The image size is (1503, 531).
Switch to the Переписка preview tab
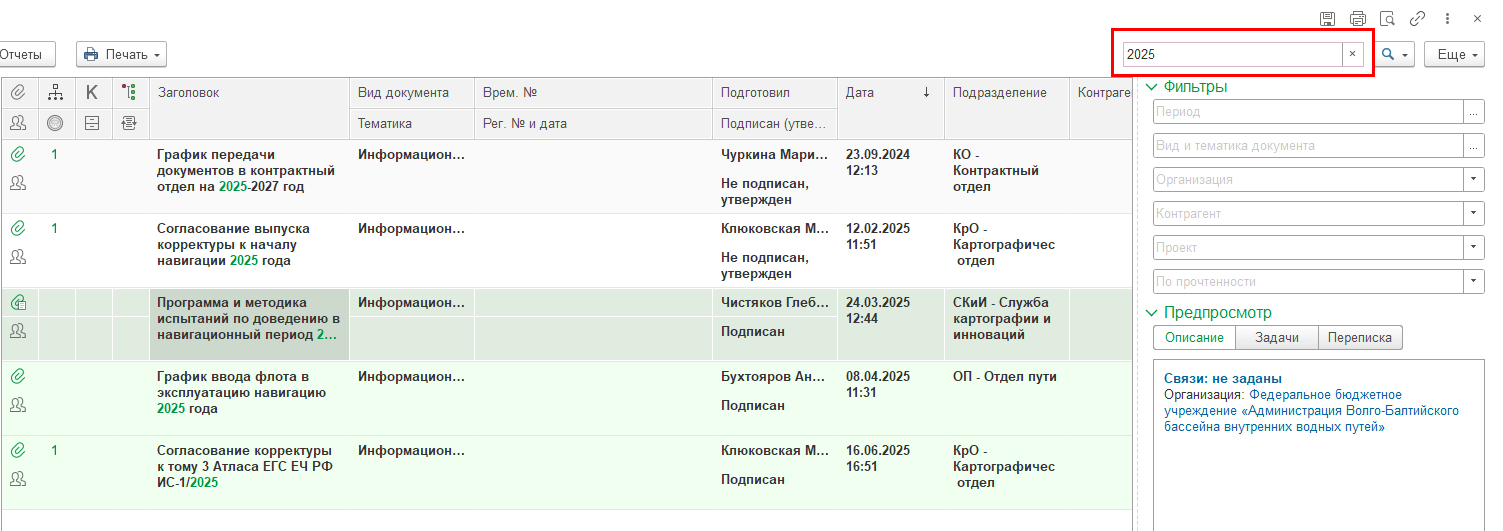1359,338
